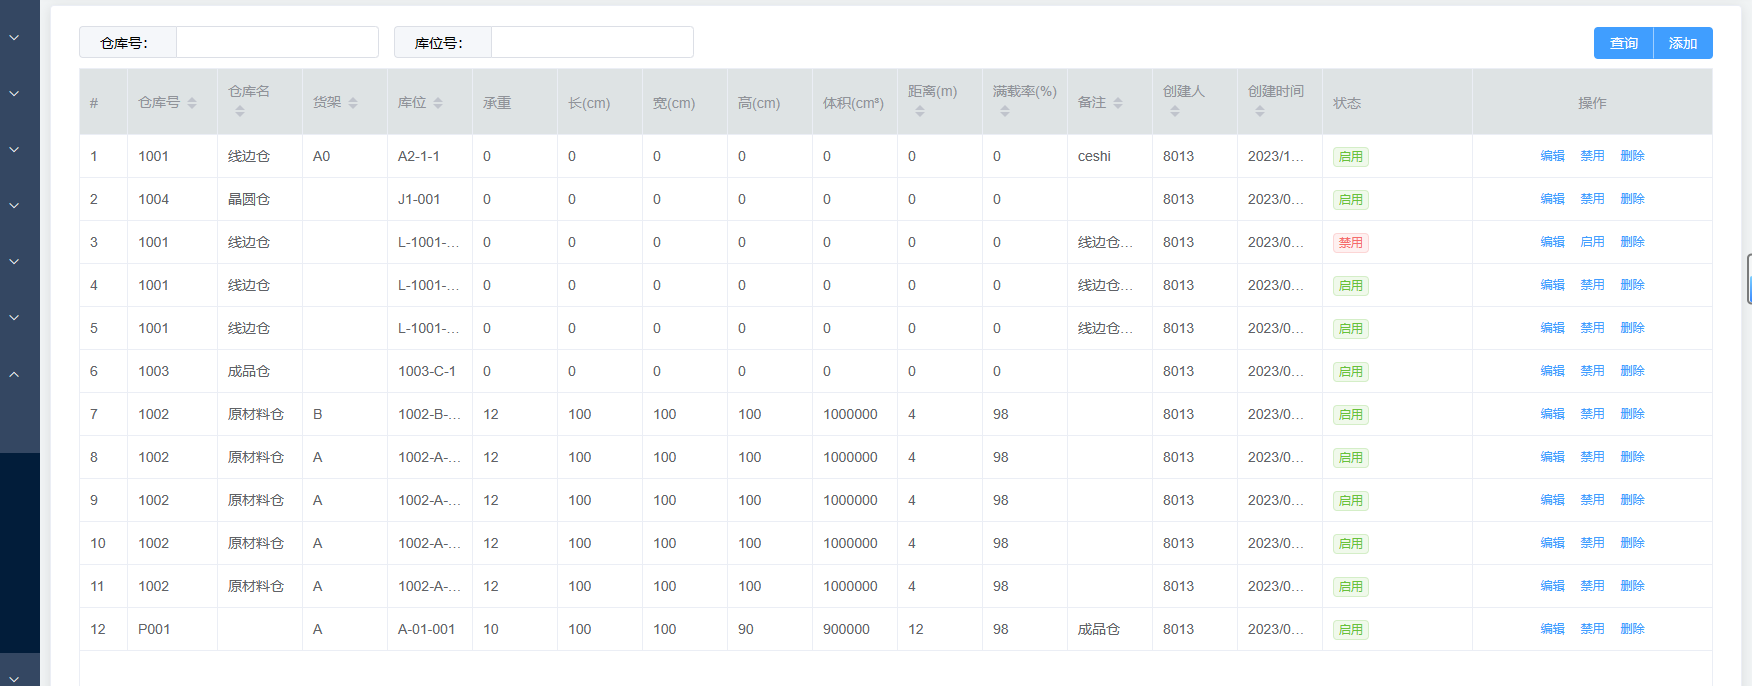
Task: Disable row 12 location A-01-001
Action: pos(1592,629)
